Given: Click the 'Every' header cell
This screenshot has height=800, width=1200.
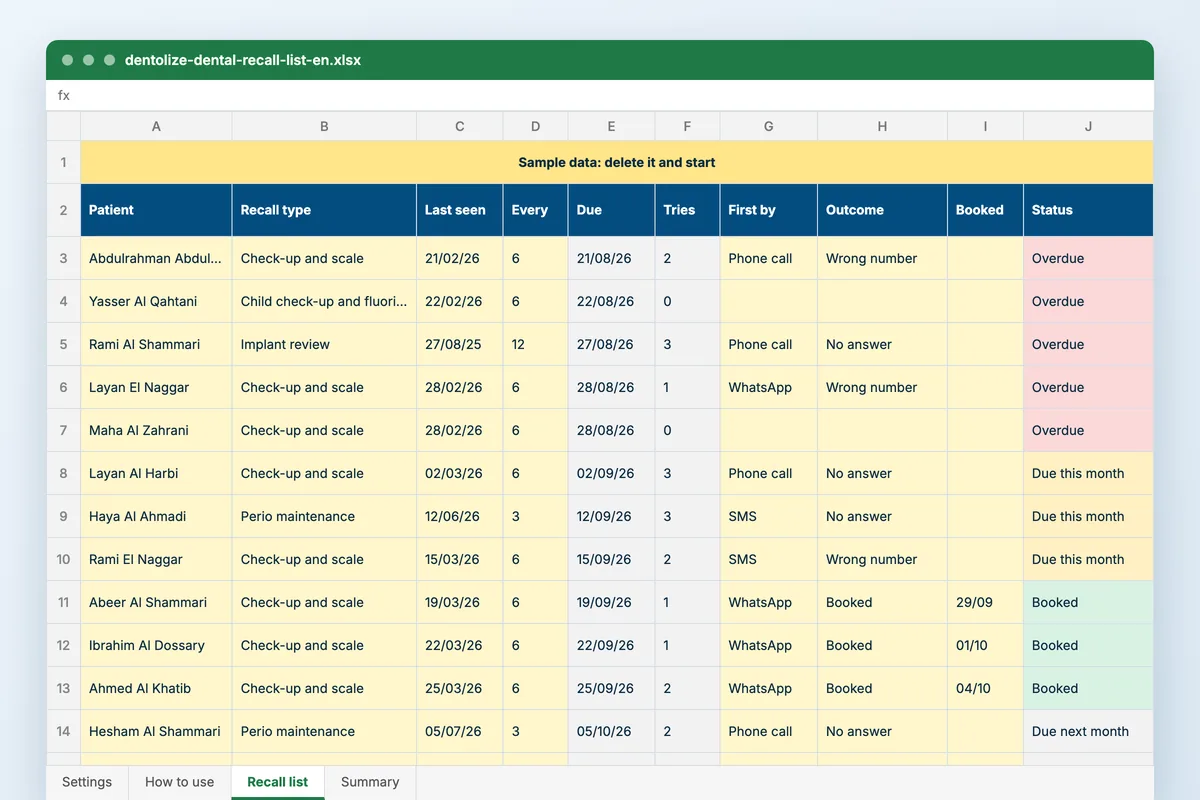Looking at the screenshot, I should (x=535, y=210).
